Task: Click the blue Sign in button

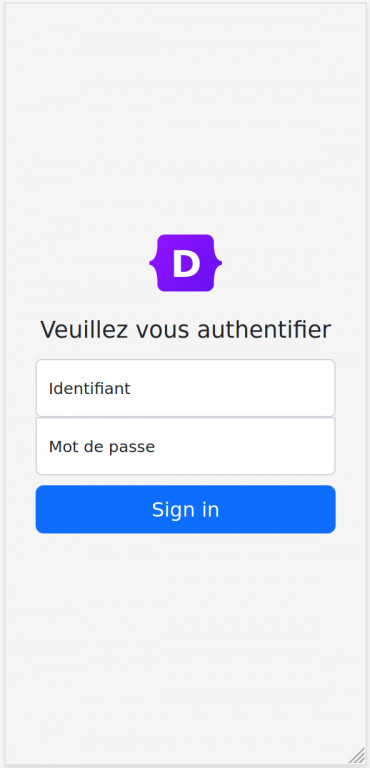Action: tap(185, 509)
